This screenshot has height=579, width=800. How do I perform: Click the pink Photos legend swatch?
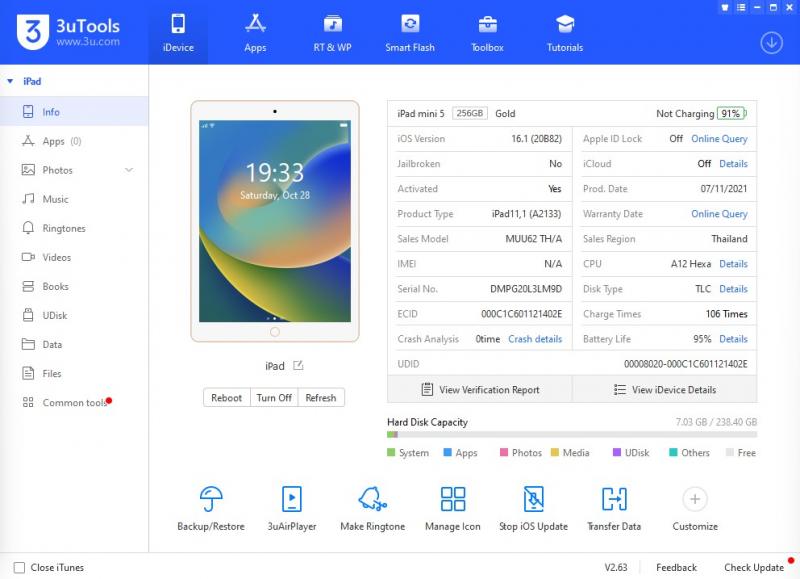pos(504,452)
